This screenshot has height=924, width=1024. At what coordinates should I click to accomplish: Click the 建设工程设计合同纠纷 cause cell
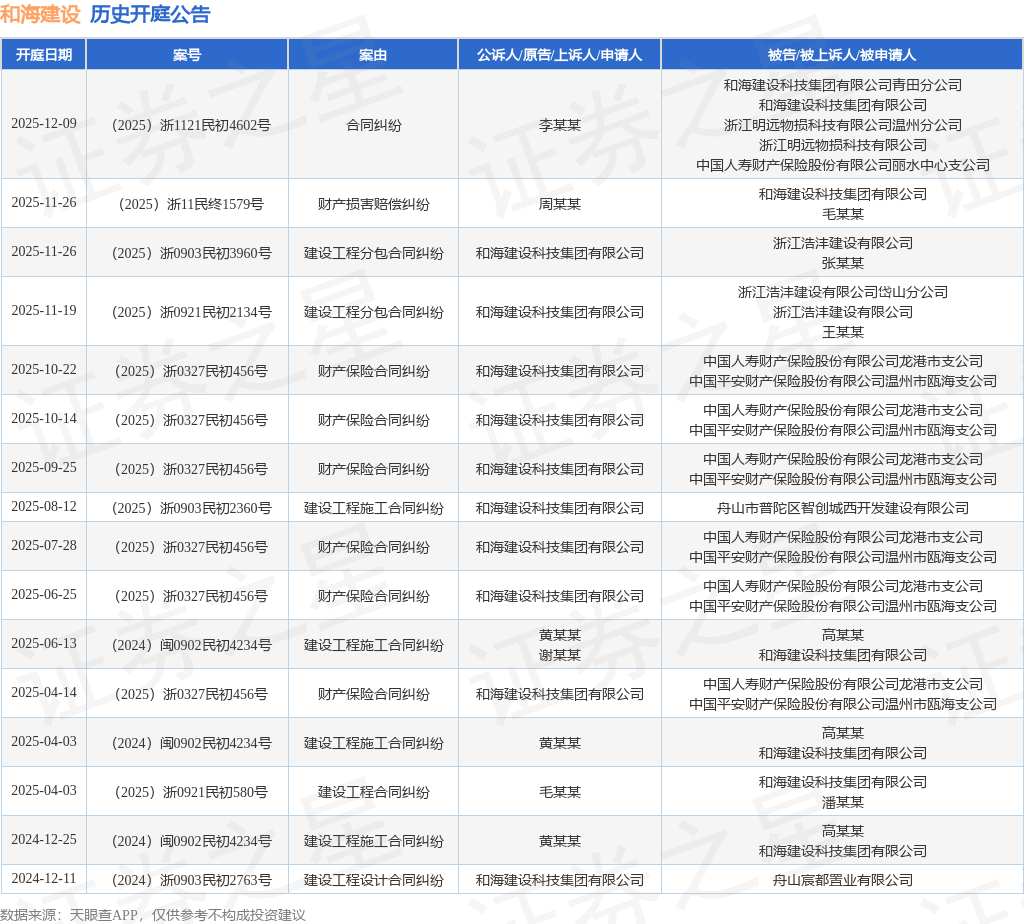374,880
